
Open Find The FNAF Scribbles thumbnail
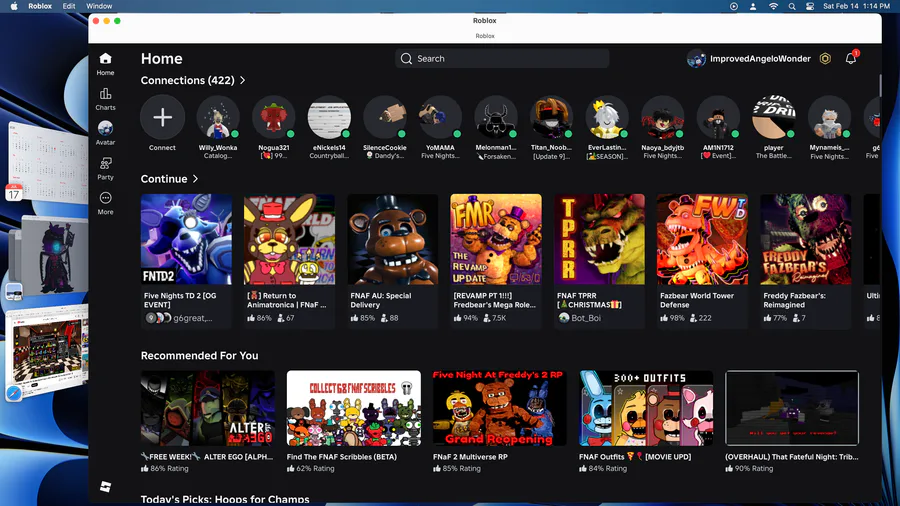pyautogui.click(x=354, y=408)
